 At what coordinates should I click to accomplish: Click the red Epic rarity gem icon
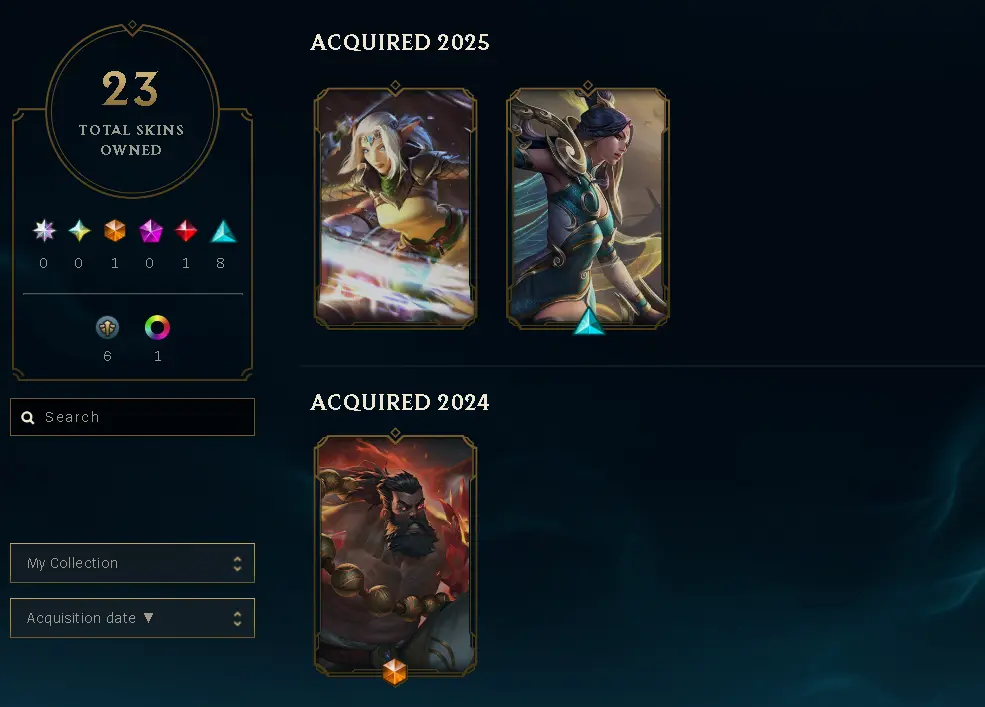point(186,231)
